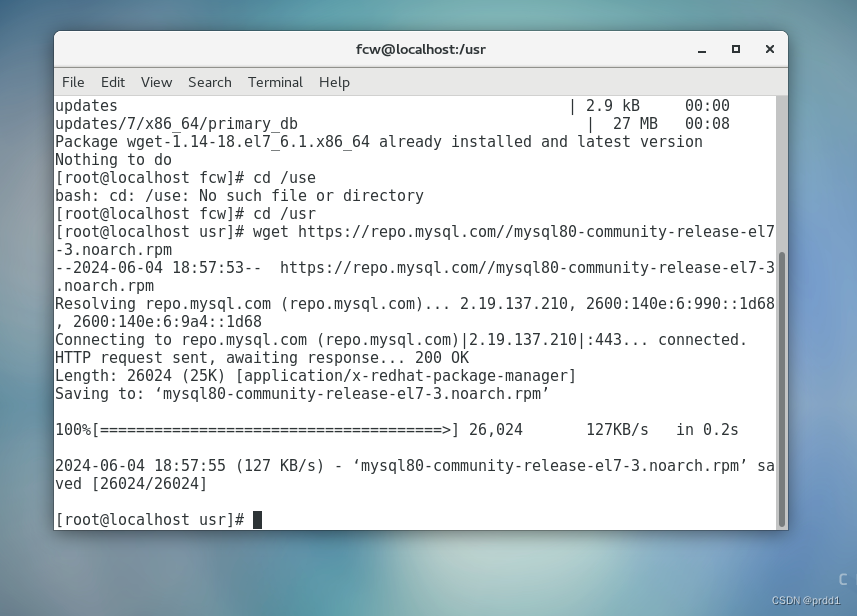Click the 'Nothing to do' line
The width and height of the screenshot is (857, 616).
pos(114,160)
